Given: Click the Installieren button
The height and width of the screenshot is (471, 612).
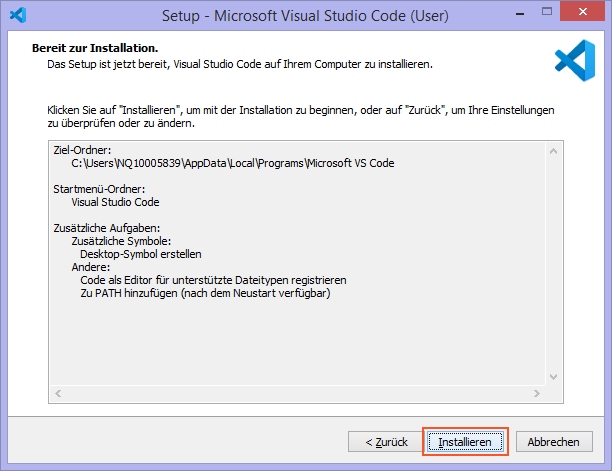Looking at the screenshot, I should point(465,442).
